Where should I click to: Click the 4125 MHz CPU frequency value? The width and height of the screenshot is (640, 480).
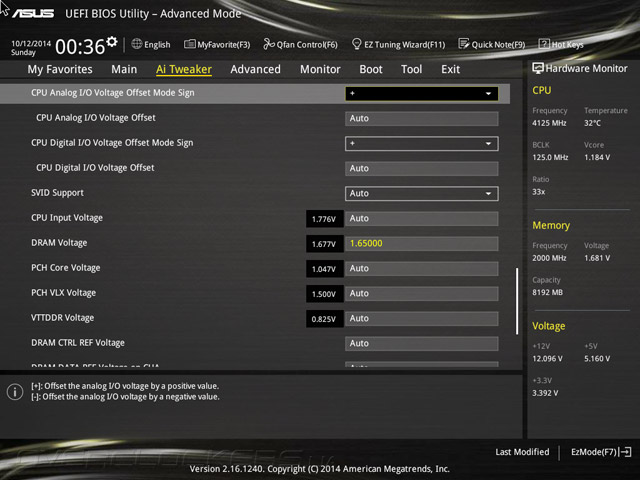click(549, 123)
